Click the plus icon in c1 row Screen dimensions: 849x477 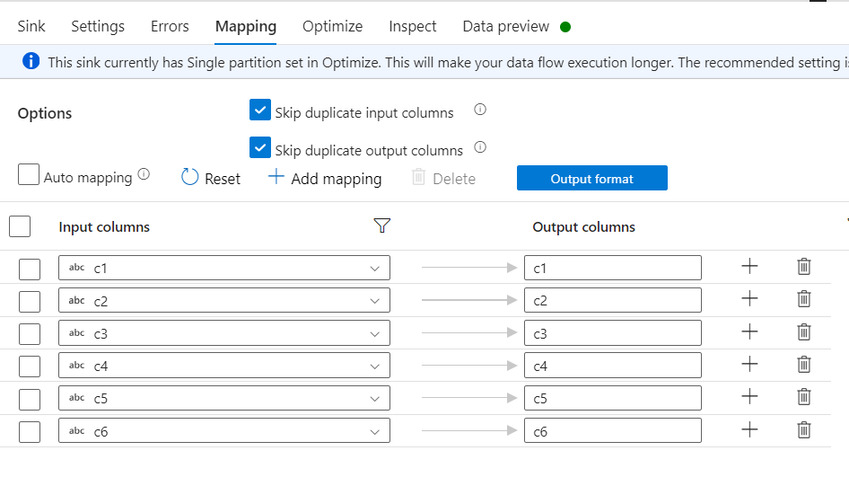pos(749,266)
